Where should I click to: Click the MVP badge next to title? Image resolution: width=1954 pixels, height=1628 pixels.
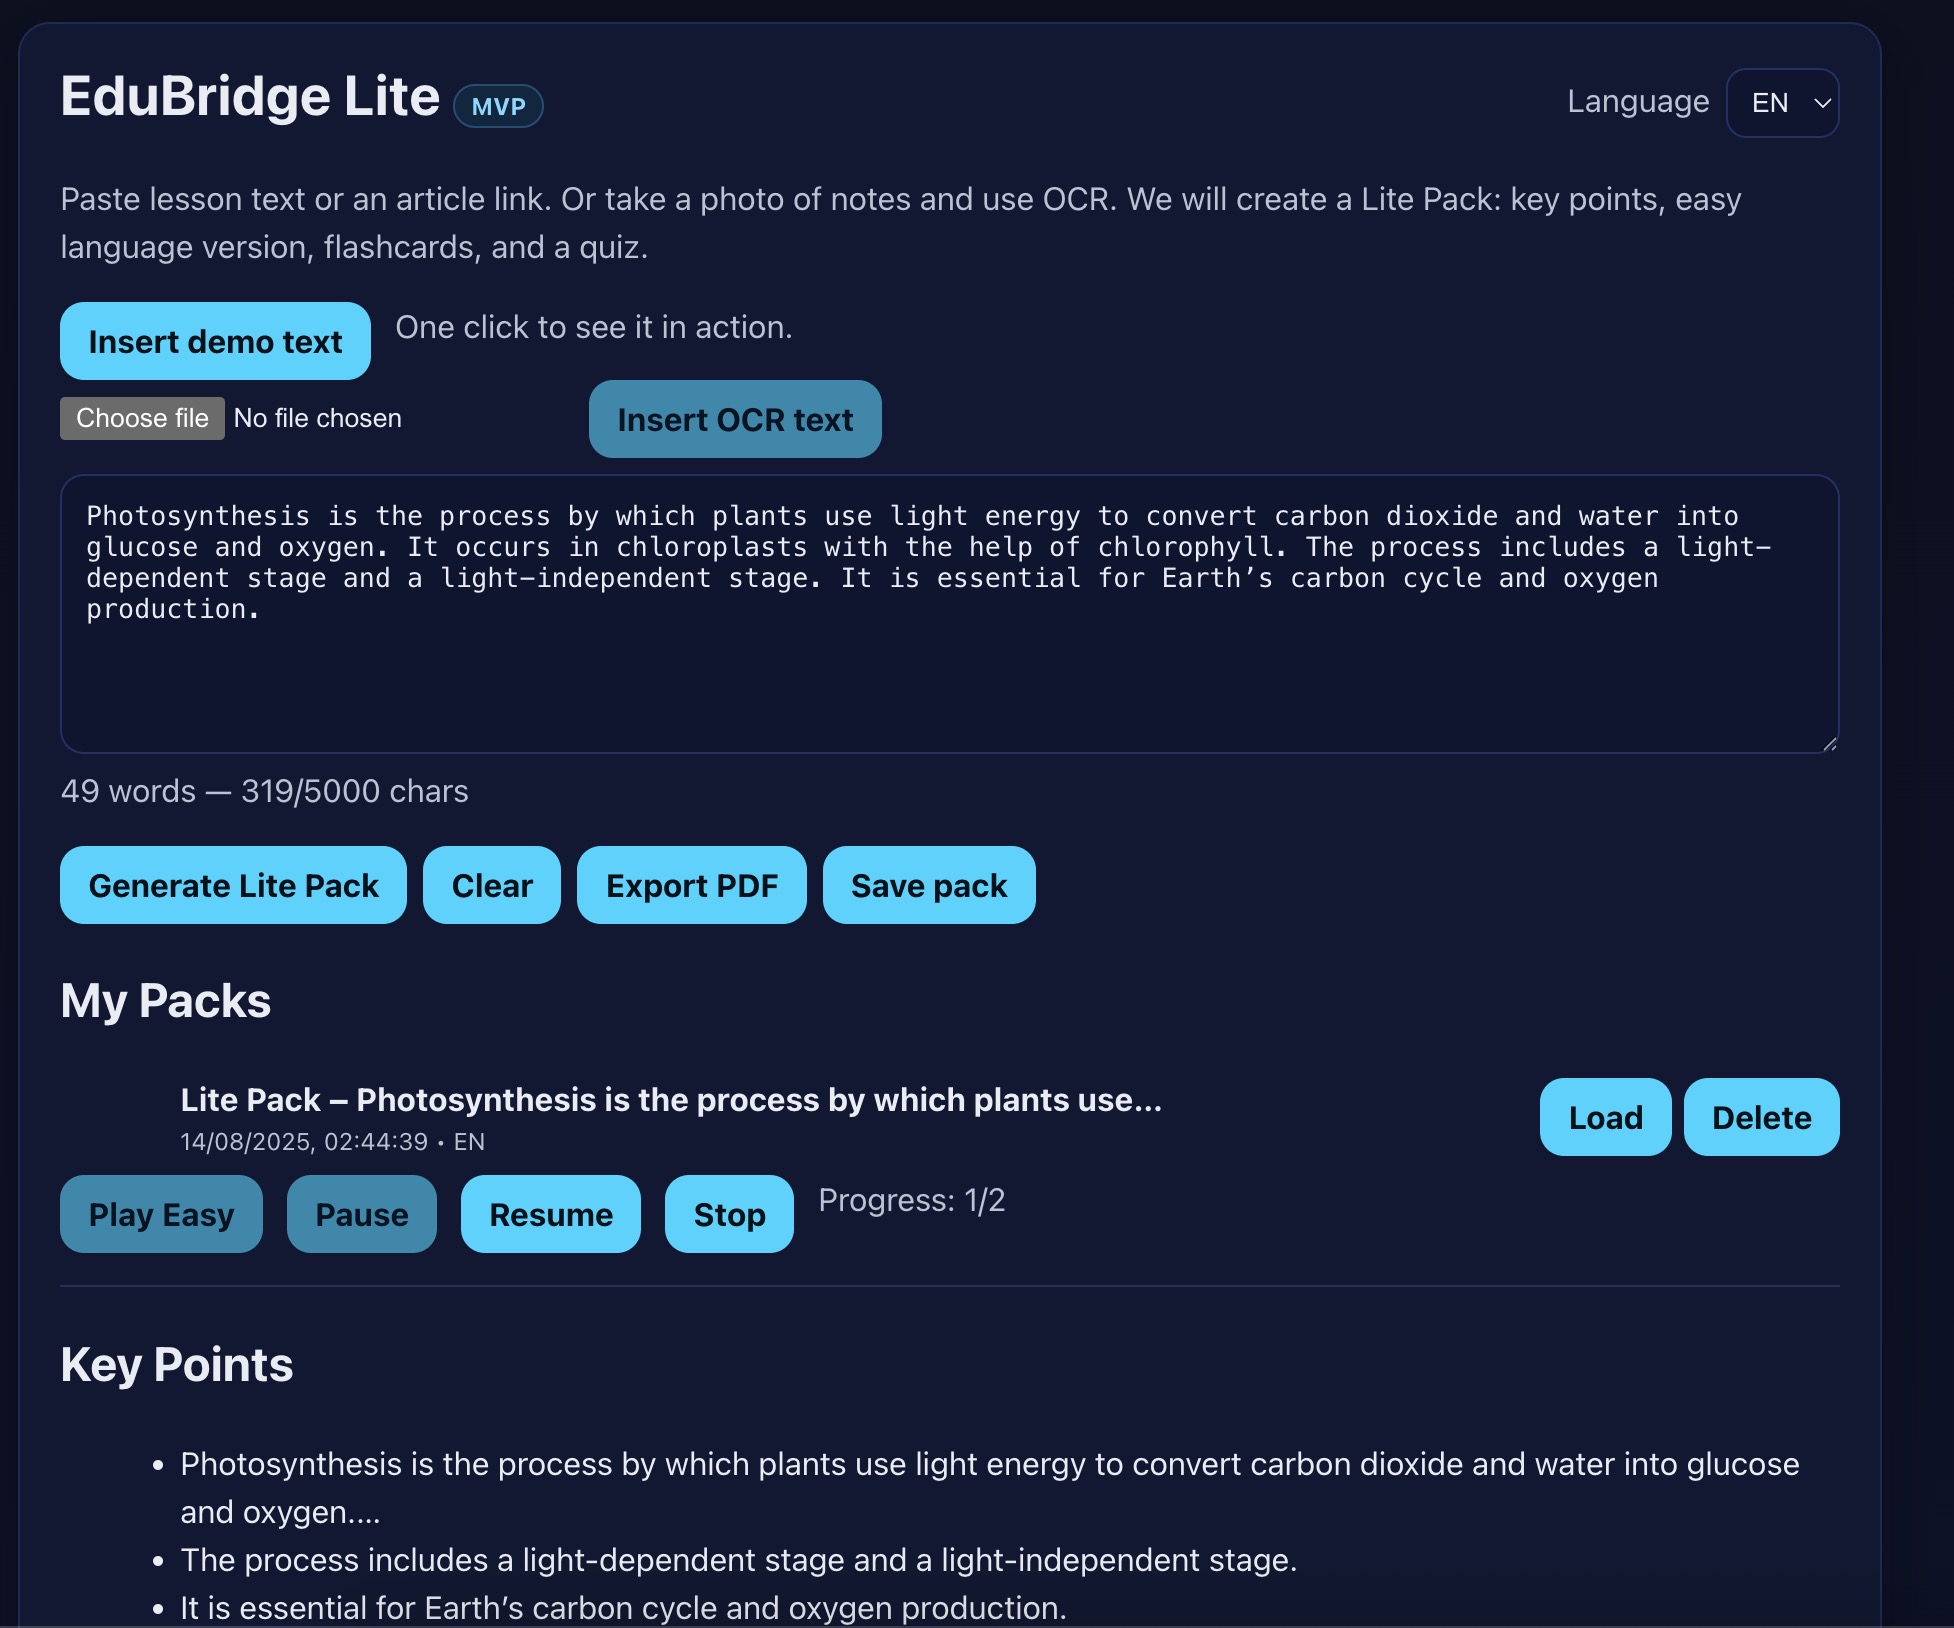click(498, 107)
